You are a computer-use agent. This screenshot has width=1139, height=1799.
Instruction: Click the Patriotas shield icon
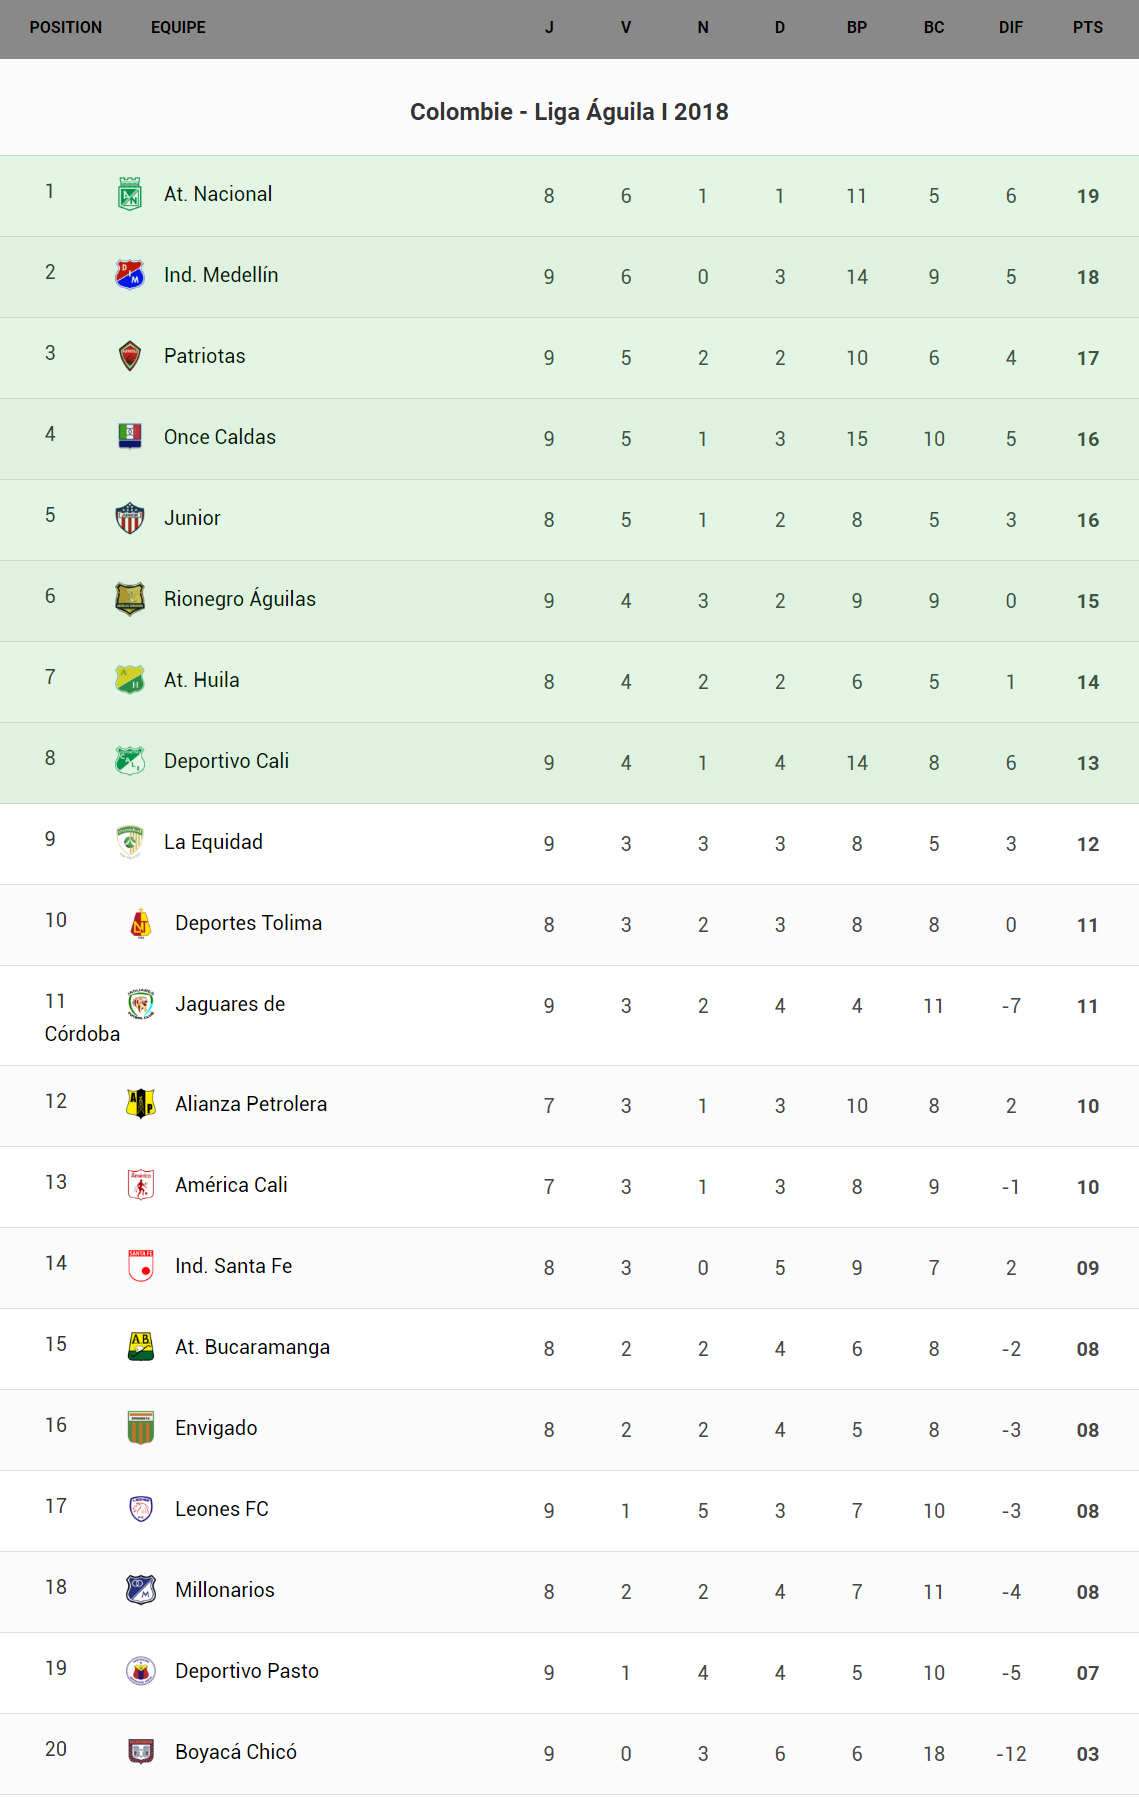[x=130, y=355]
